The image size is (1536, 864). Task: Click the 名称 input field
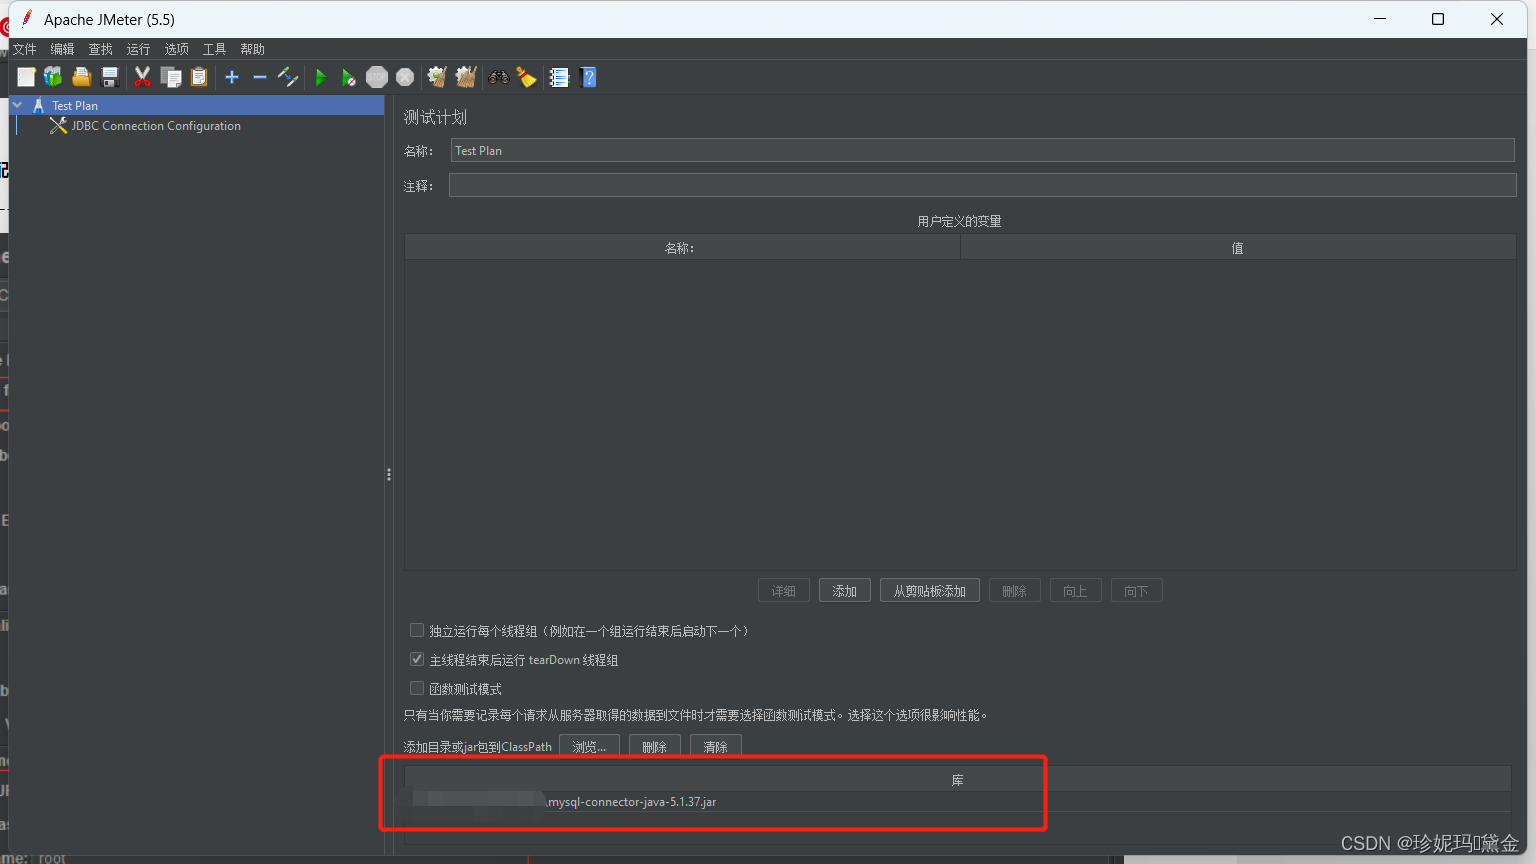(982, 150)
